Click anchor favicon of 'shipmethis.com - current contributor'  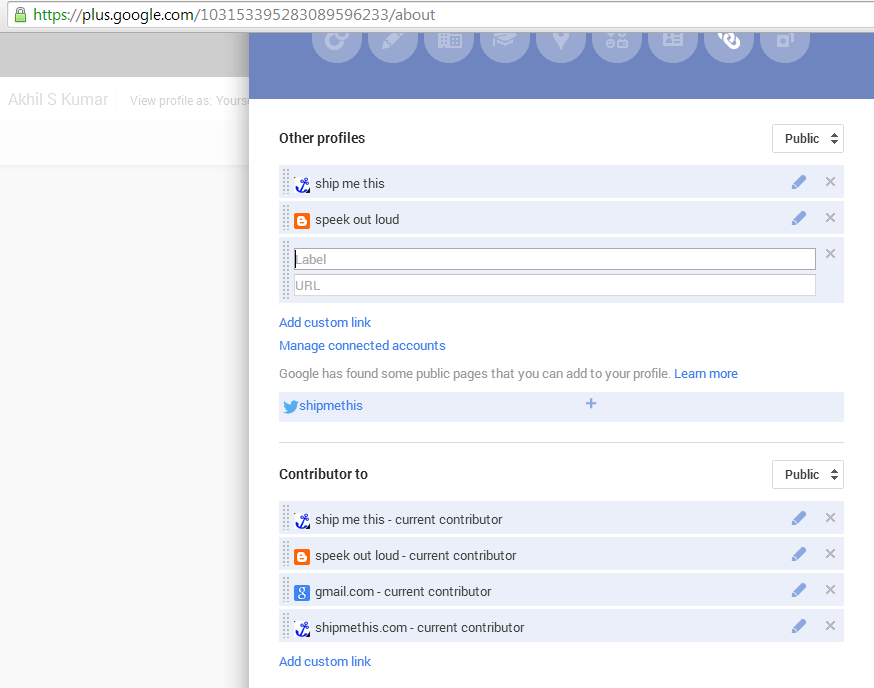(302, 629)
